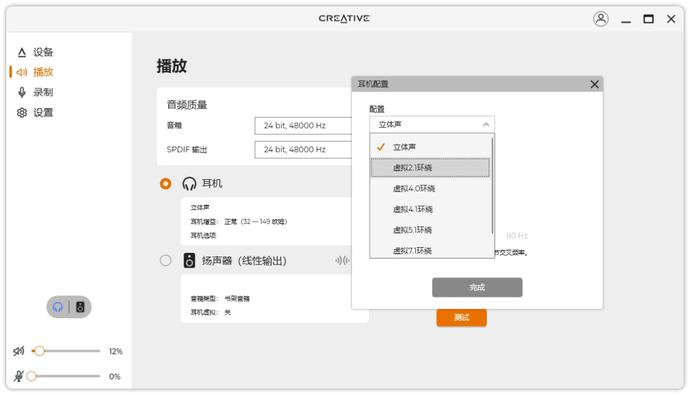690x395 pixels.
Task: Click the 音箱类型 书架音箱 text
Action: (220, 299)
